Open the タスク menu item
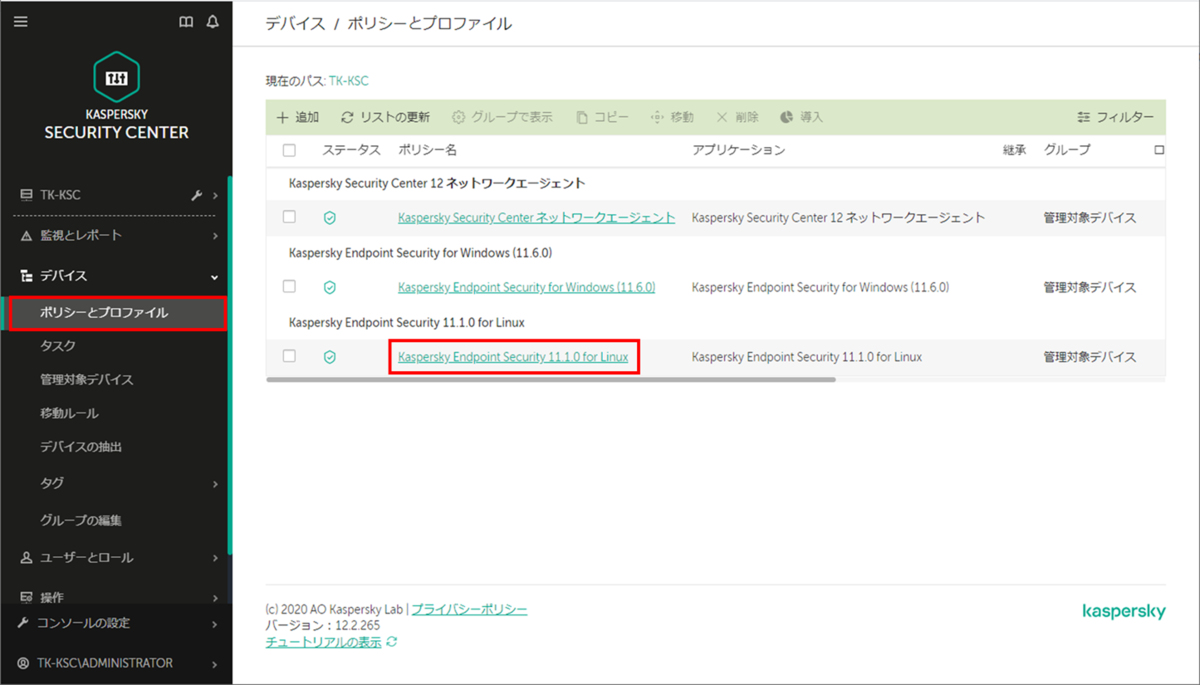Screen dimensions: 1200x685 [x=58, y=346]
